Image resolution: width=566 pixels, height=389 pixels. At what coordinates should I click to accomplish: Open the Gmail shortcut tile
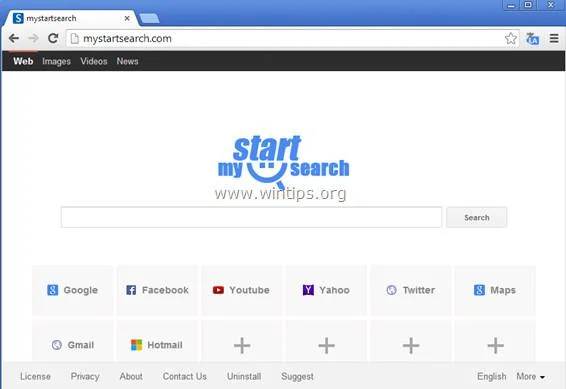click(73, 341)
